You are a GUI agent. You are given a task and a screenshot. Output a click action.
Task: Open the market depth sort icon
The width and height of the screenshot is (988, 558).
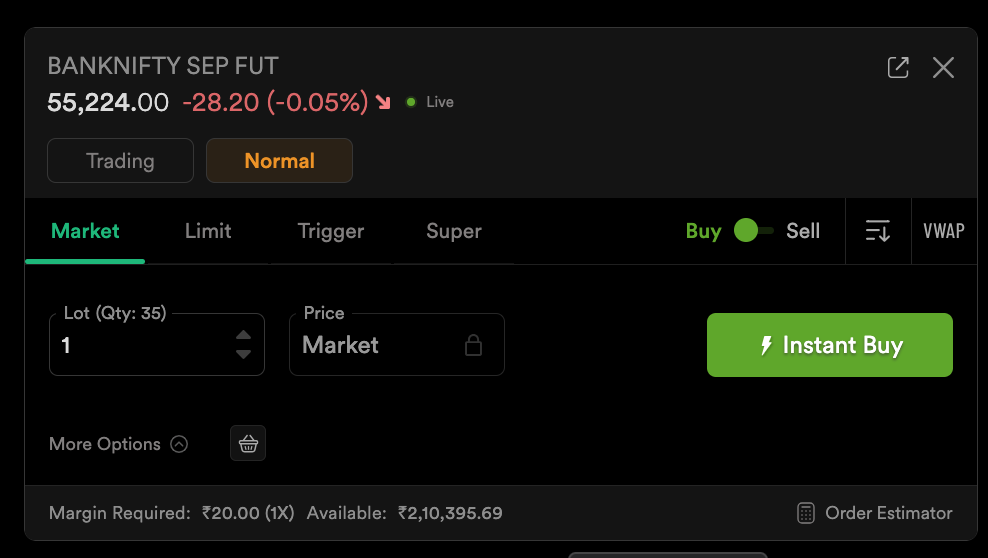[877, 231]
